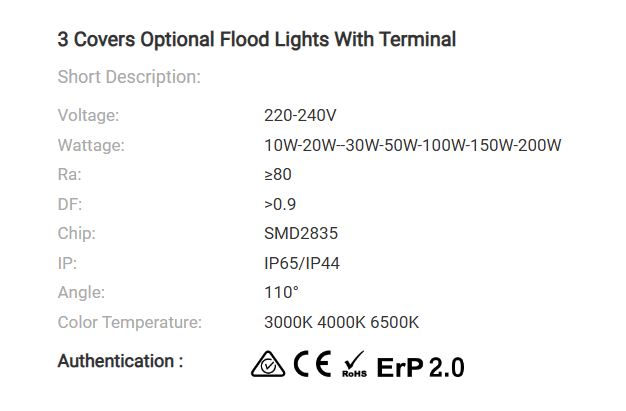
Task: Click the Color Temperature label
Action: tap(130, 322)
